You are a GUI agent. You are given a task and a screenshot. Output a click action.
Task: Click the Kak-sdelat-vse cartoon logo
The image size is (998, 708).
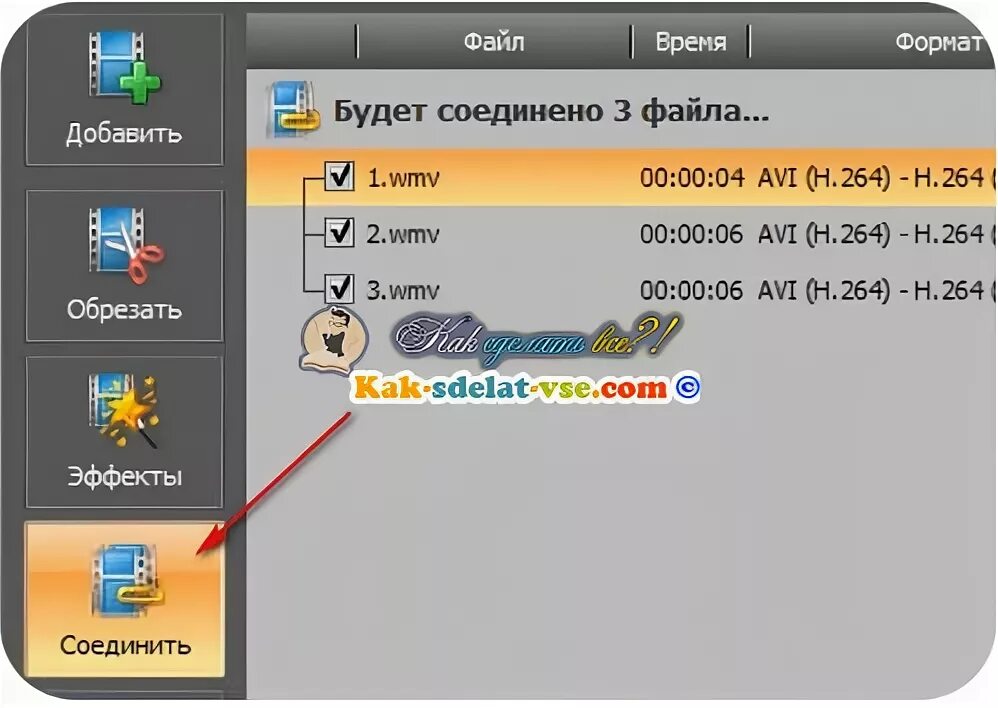click(x=334, y=339)
